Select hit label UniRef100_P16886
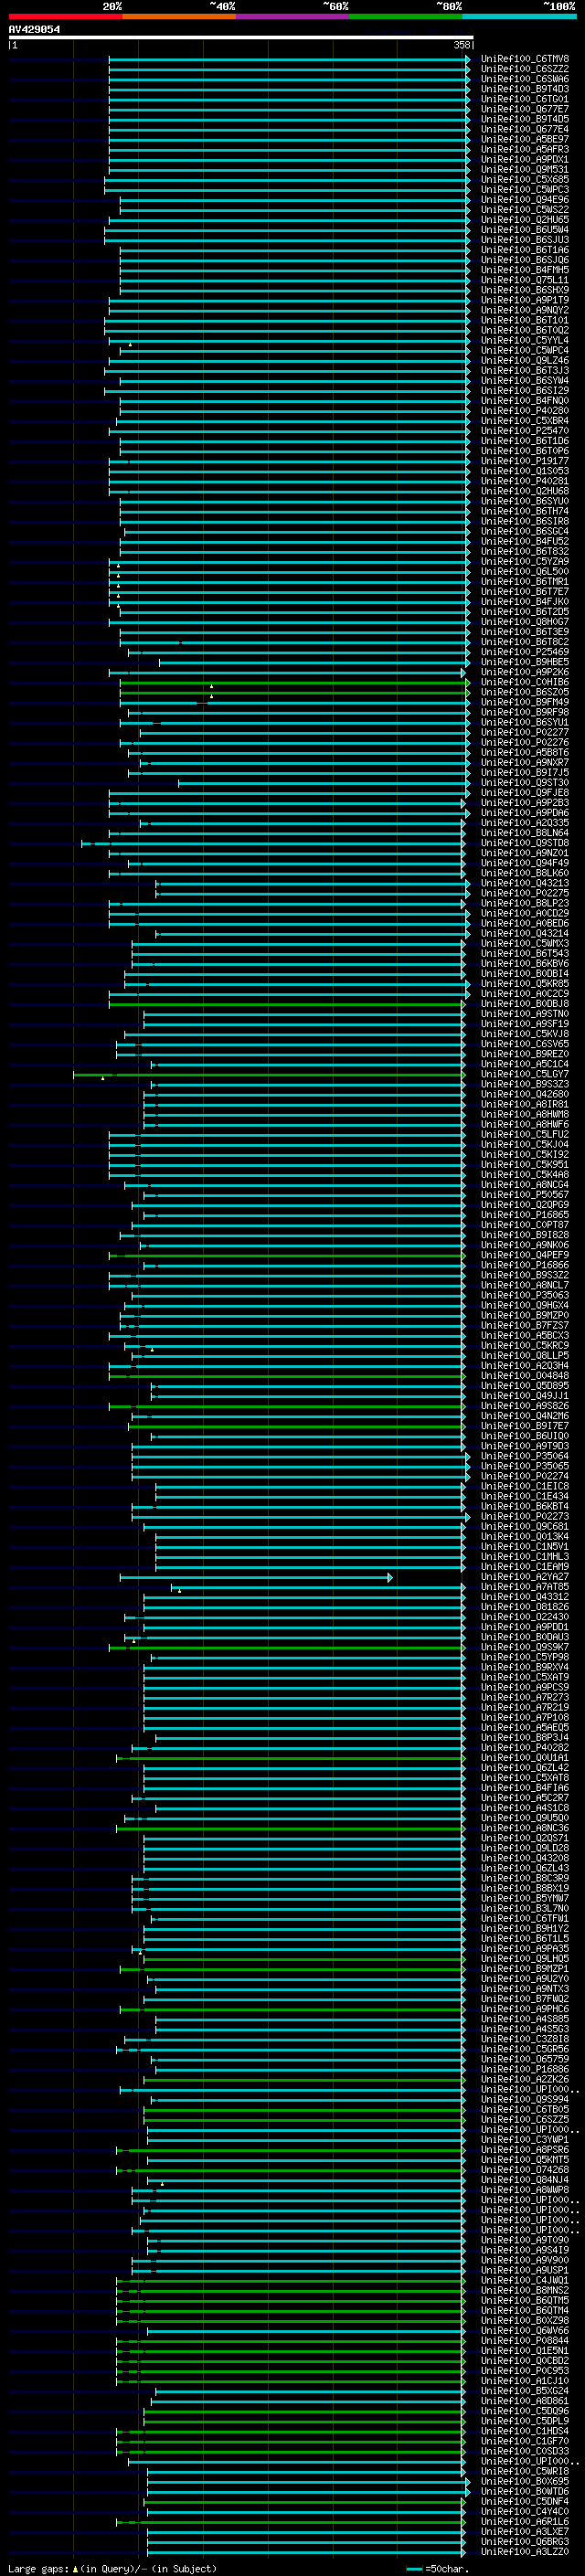 tap(525, 2069)
